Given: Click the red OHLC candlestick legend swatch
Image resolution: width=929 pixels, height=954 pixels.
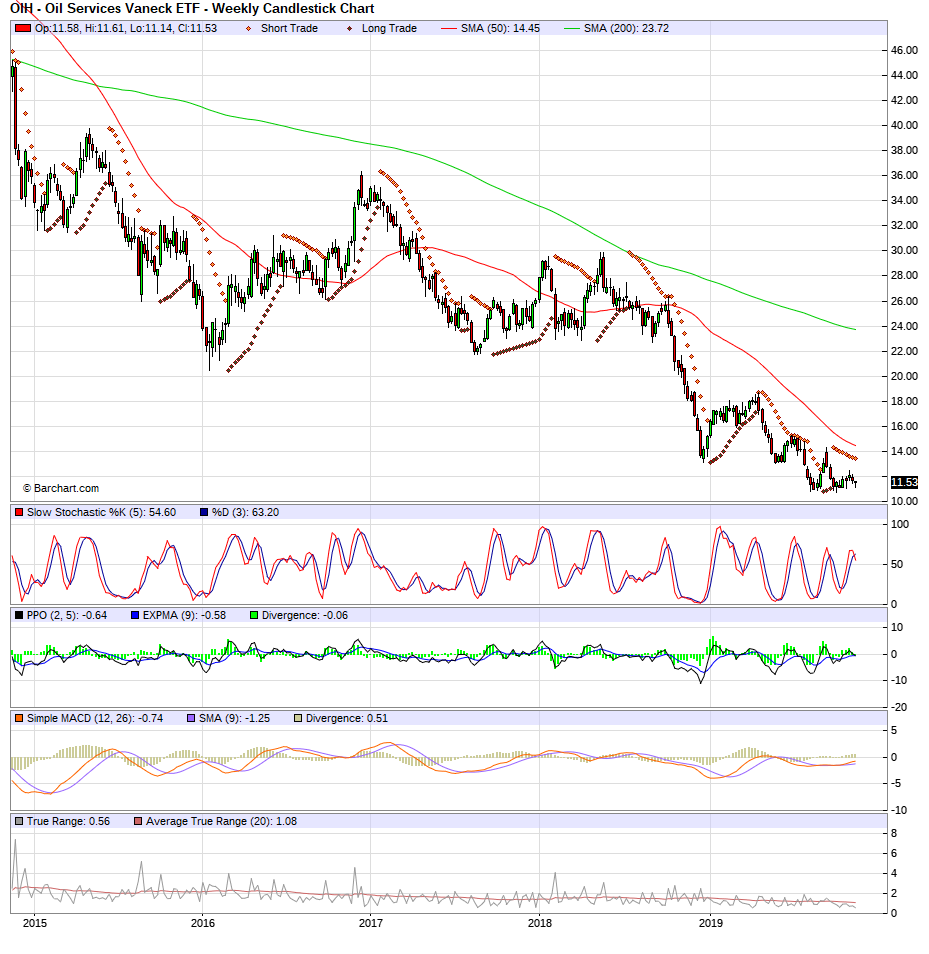Looking at the screenshot, I should coord(23,29).
